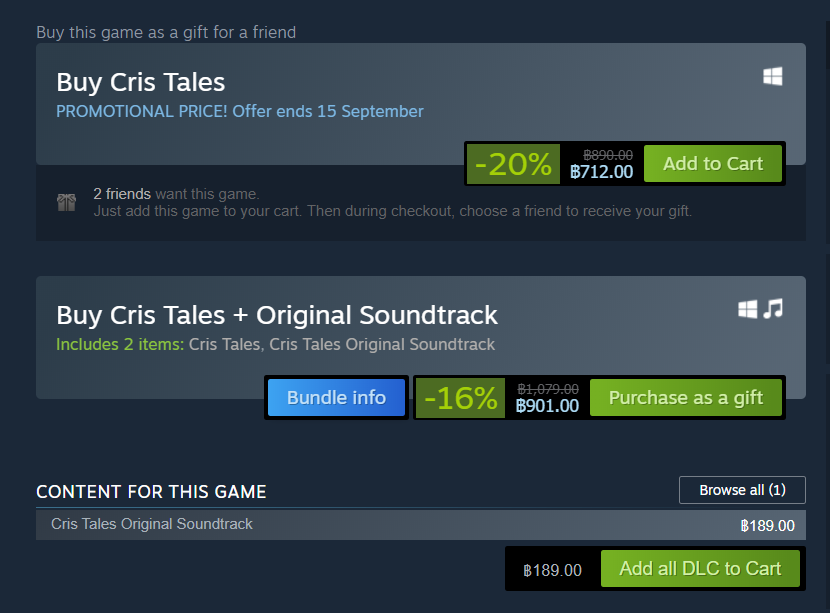The height and width of the screenshot is (613, 830).
Task: Open Bundle info for soundtrack bundle
Action: pos(336,398)
